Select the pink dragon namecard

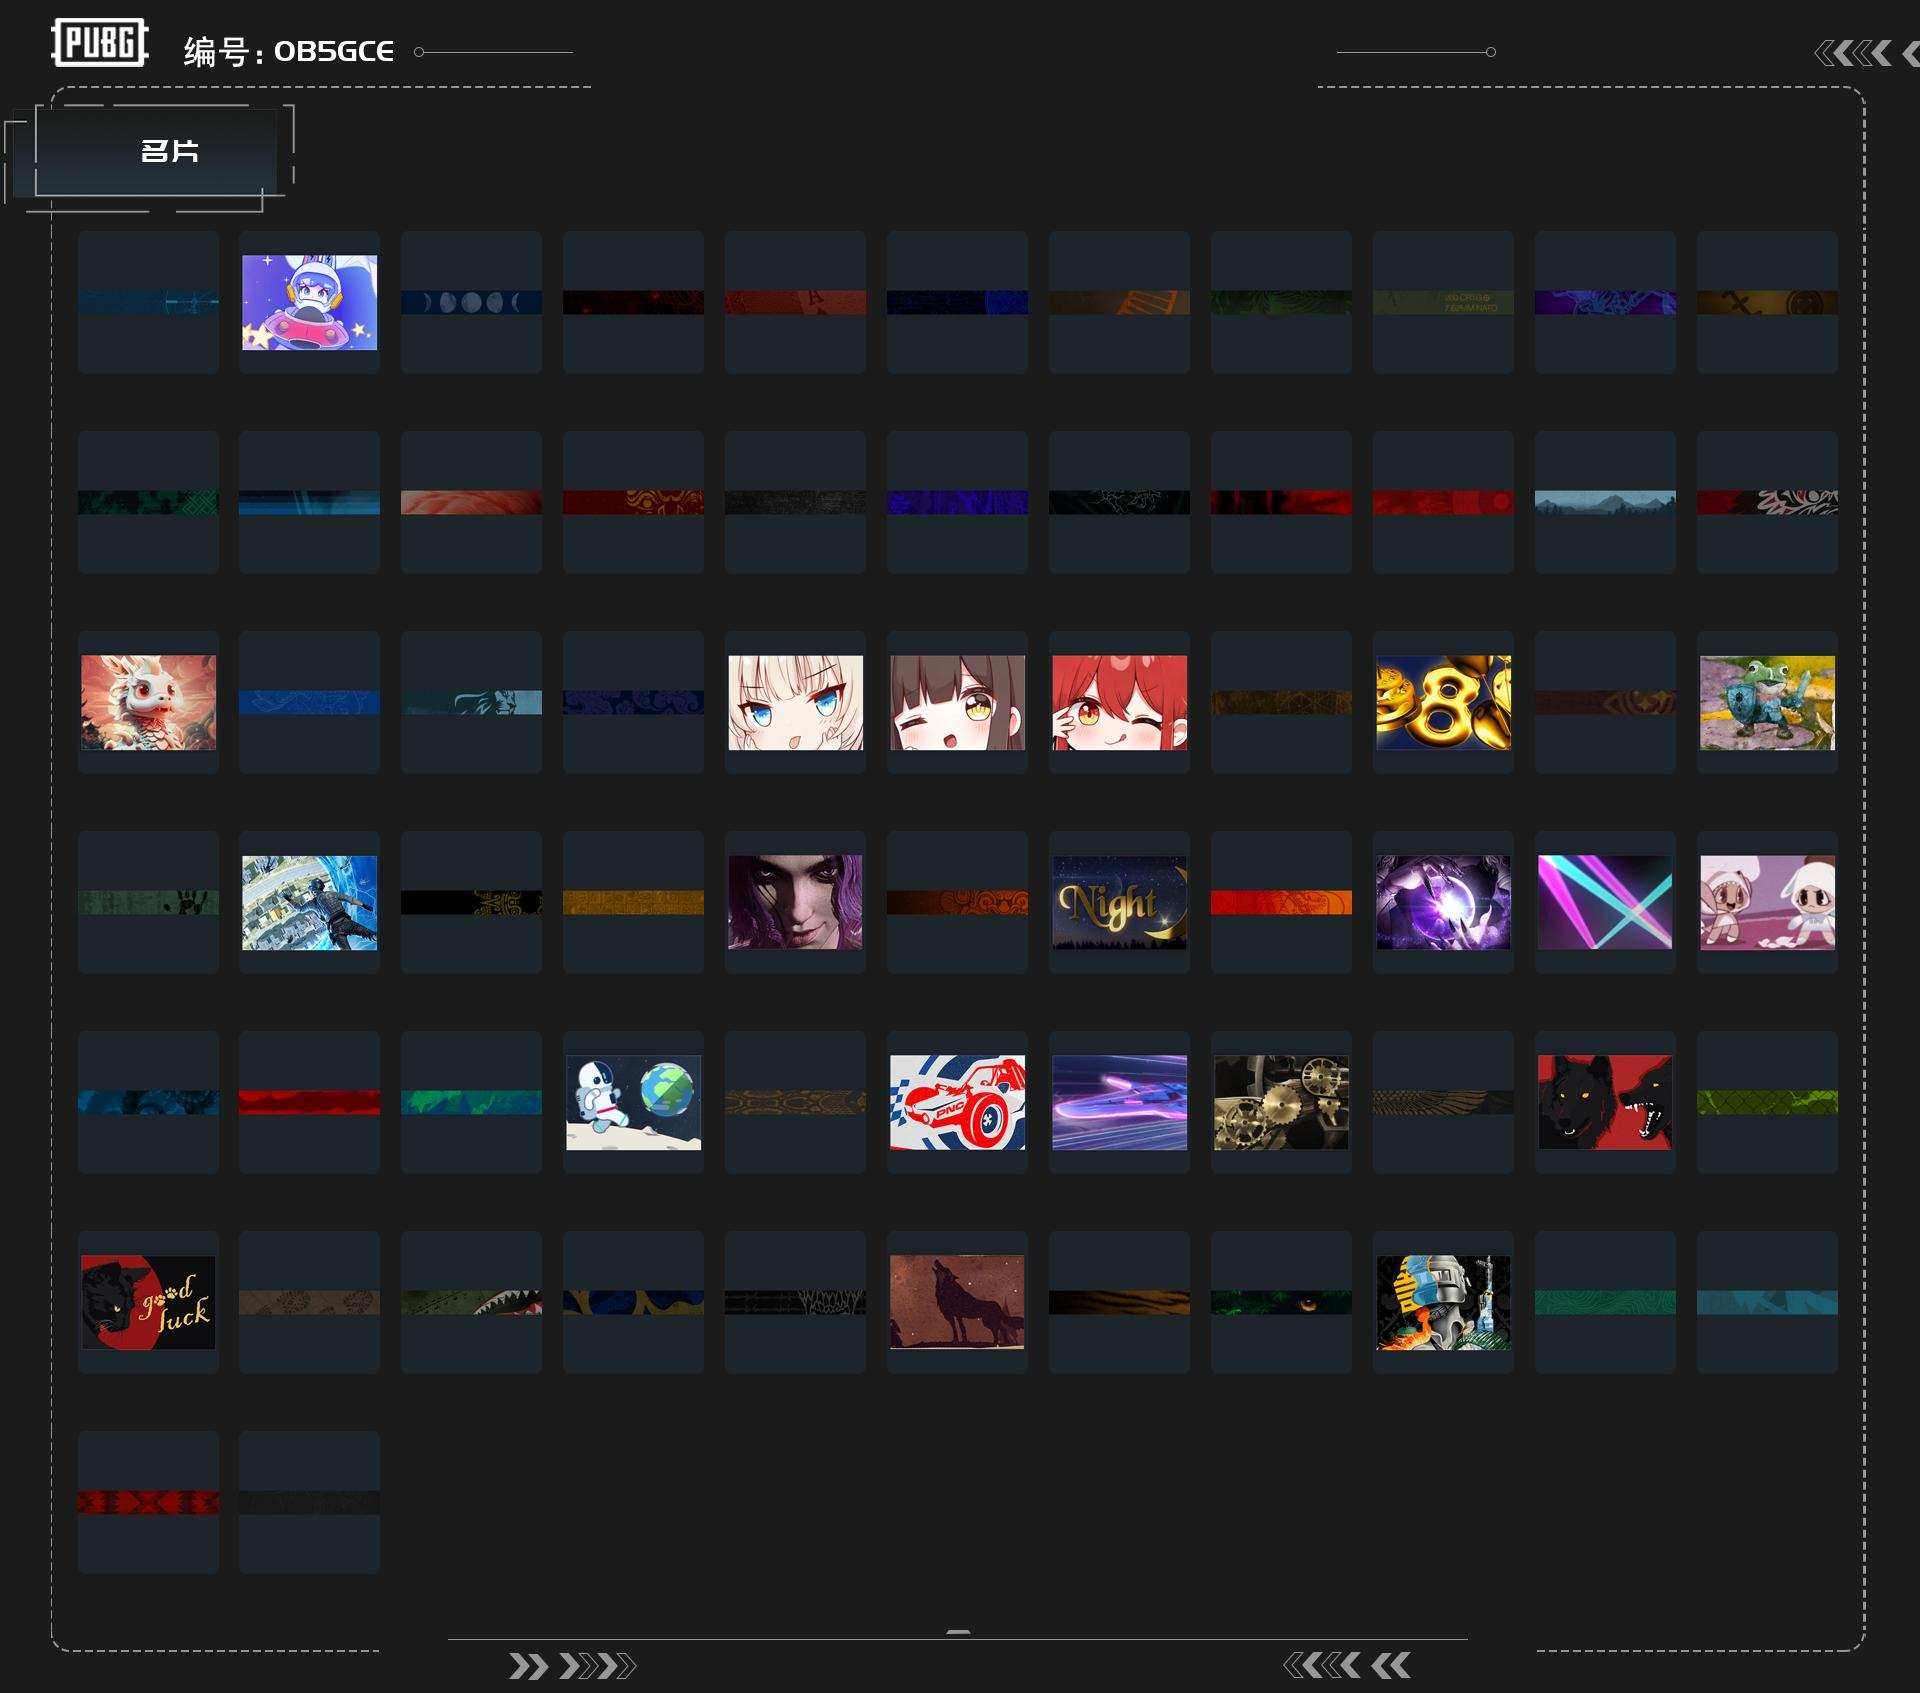pyautogui.click(x=148, y=703)
